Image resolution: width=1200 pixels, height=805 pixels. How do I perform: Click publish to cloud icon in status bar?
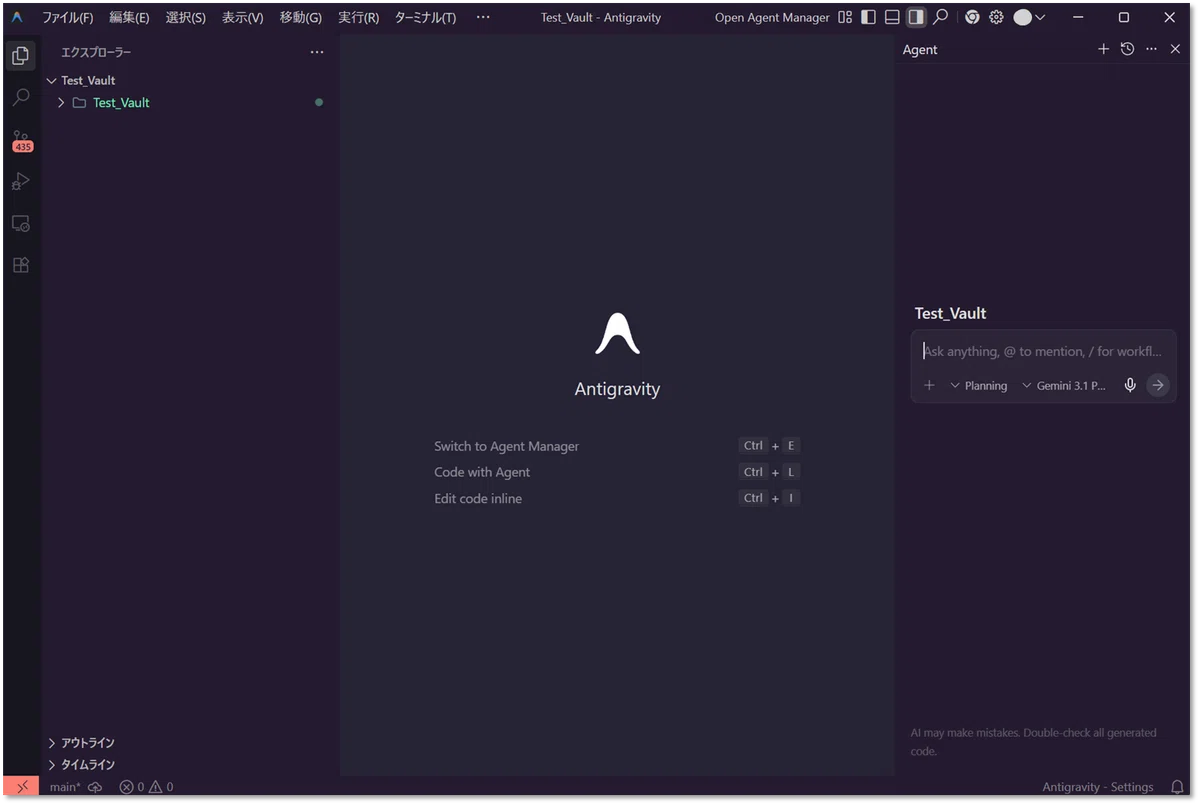pyautogui.click(x=95, y=787)
